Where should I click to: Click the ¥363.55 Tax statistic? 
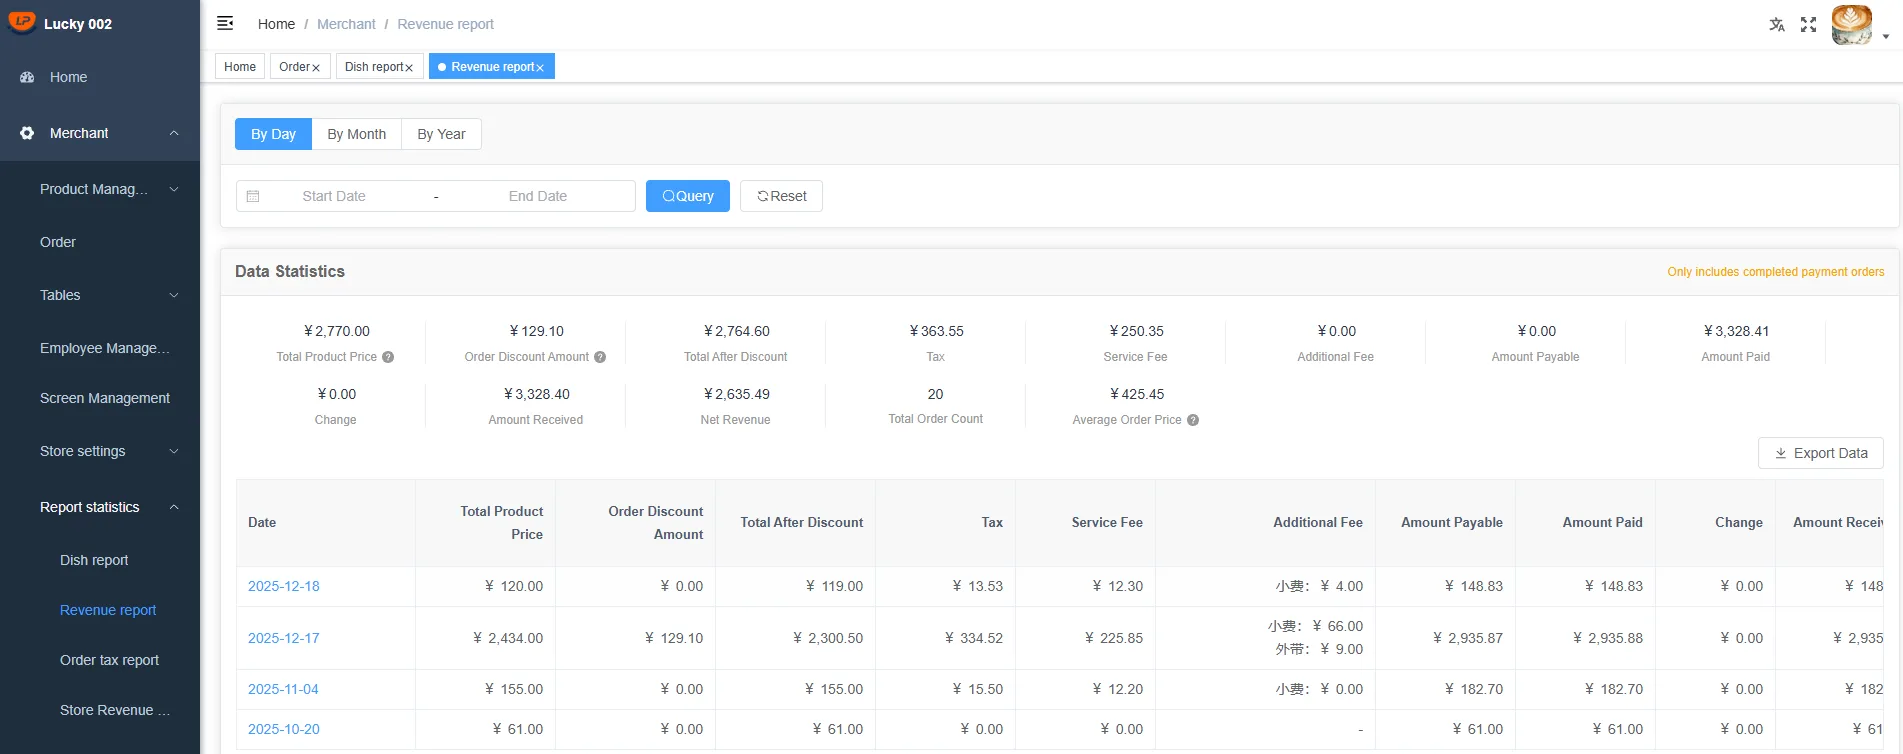pos(936,342)
